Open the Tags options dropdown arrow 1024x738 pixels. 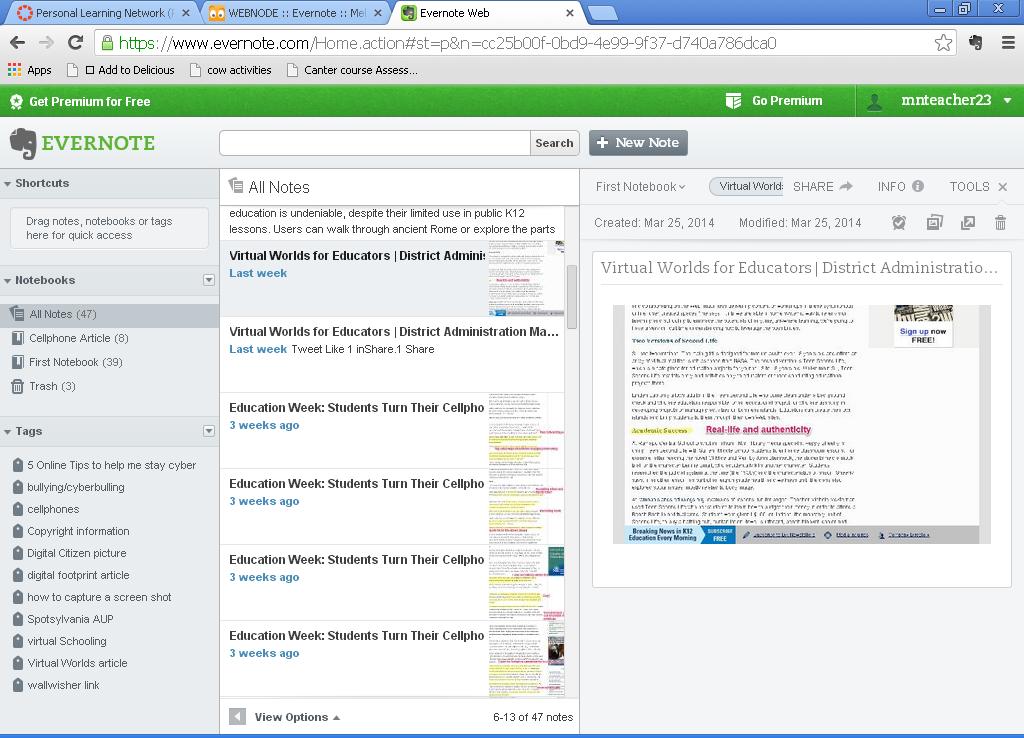[209, 431]
